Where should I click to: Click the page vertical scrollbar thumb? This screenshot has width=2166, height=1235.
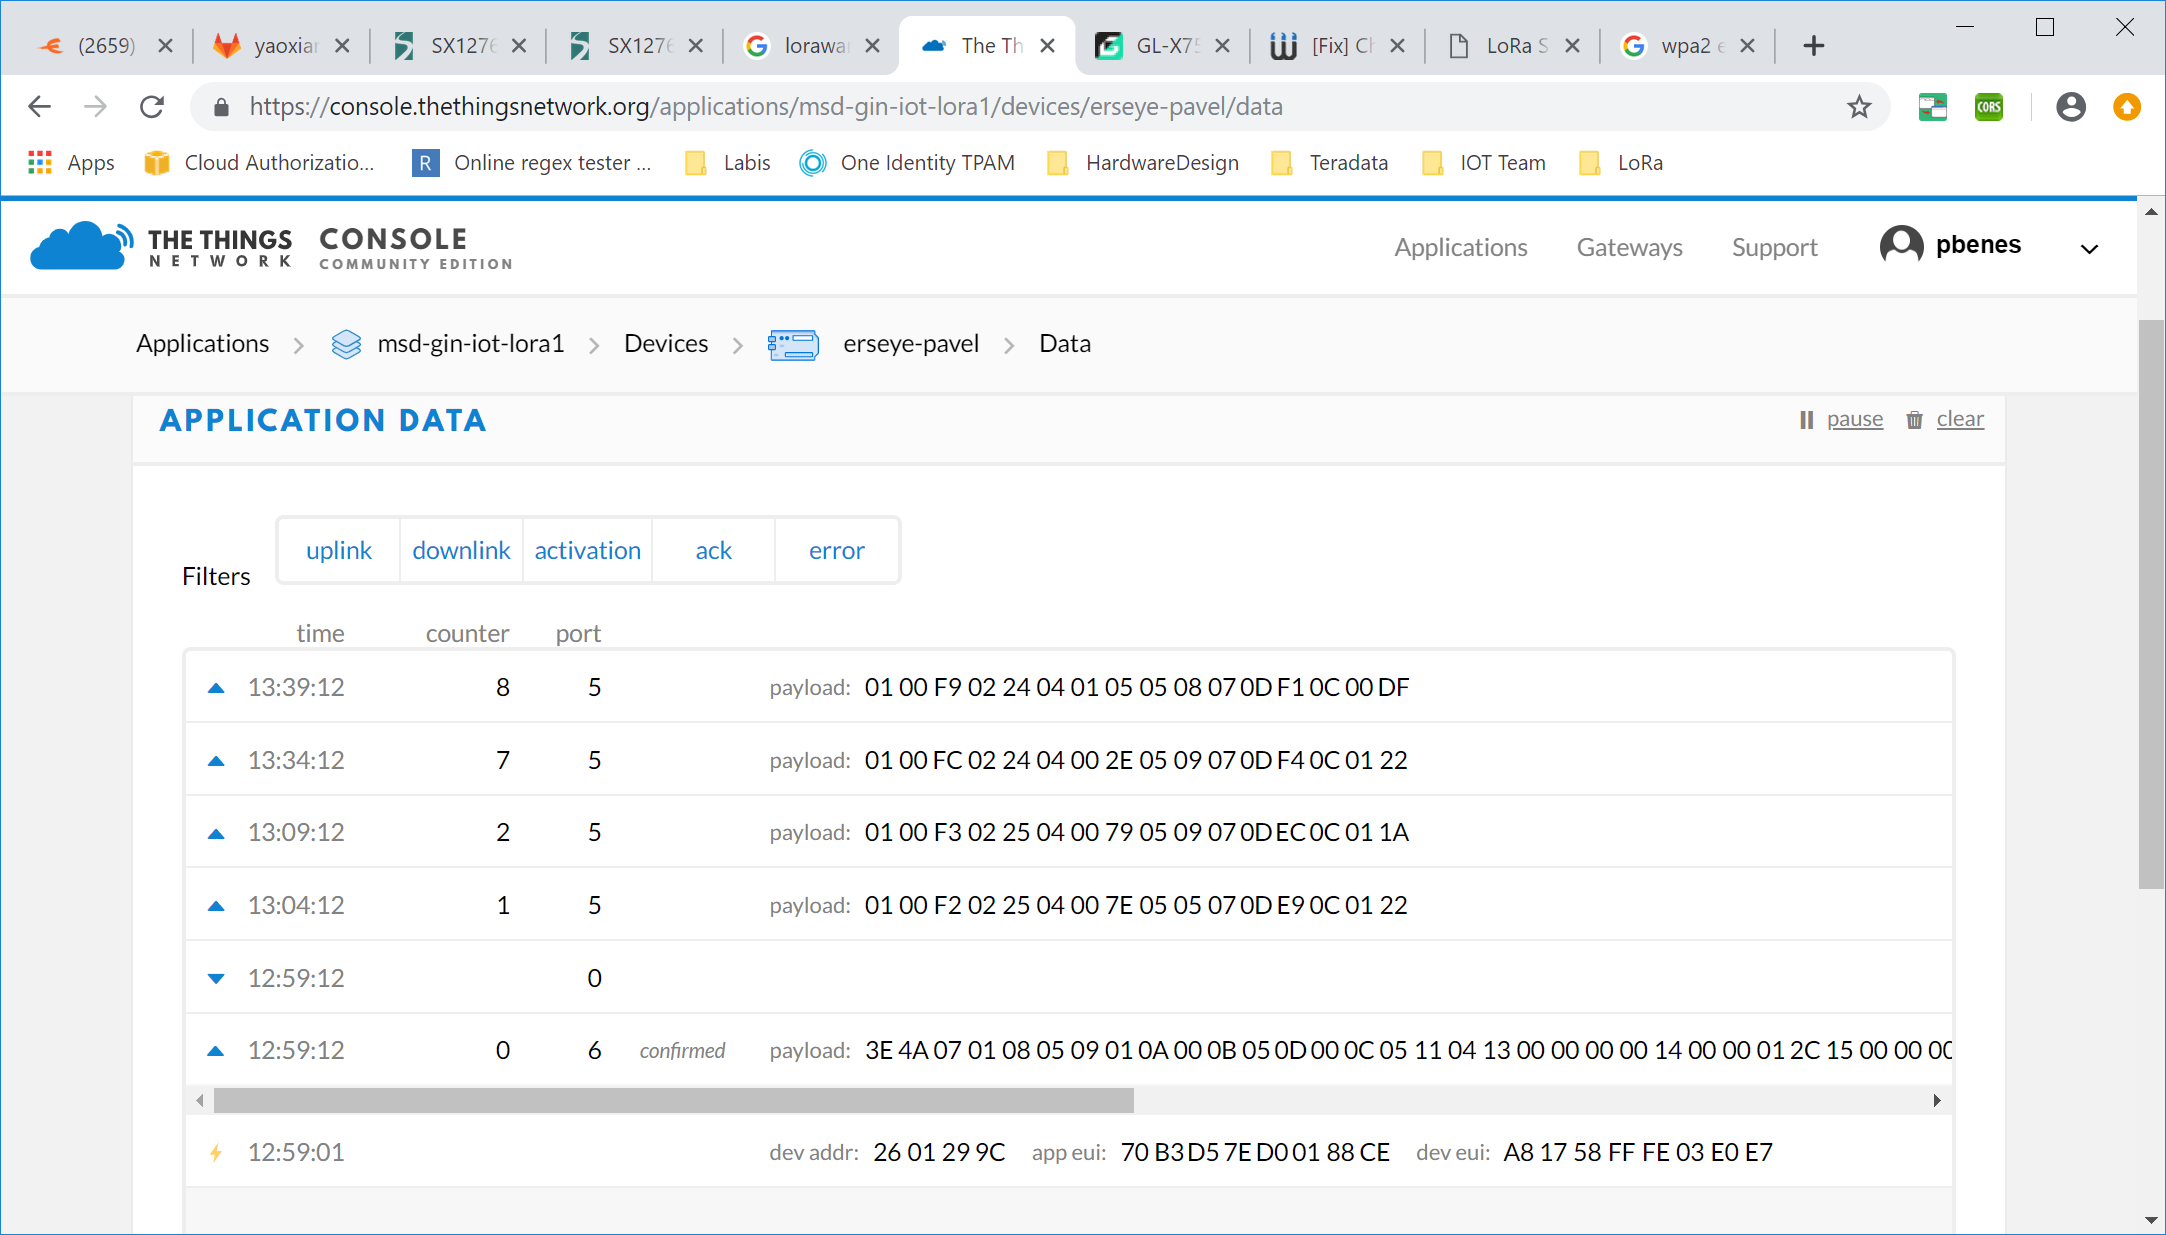click(2151, 604)
